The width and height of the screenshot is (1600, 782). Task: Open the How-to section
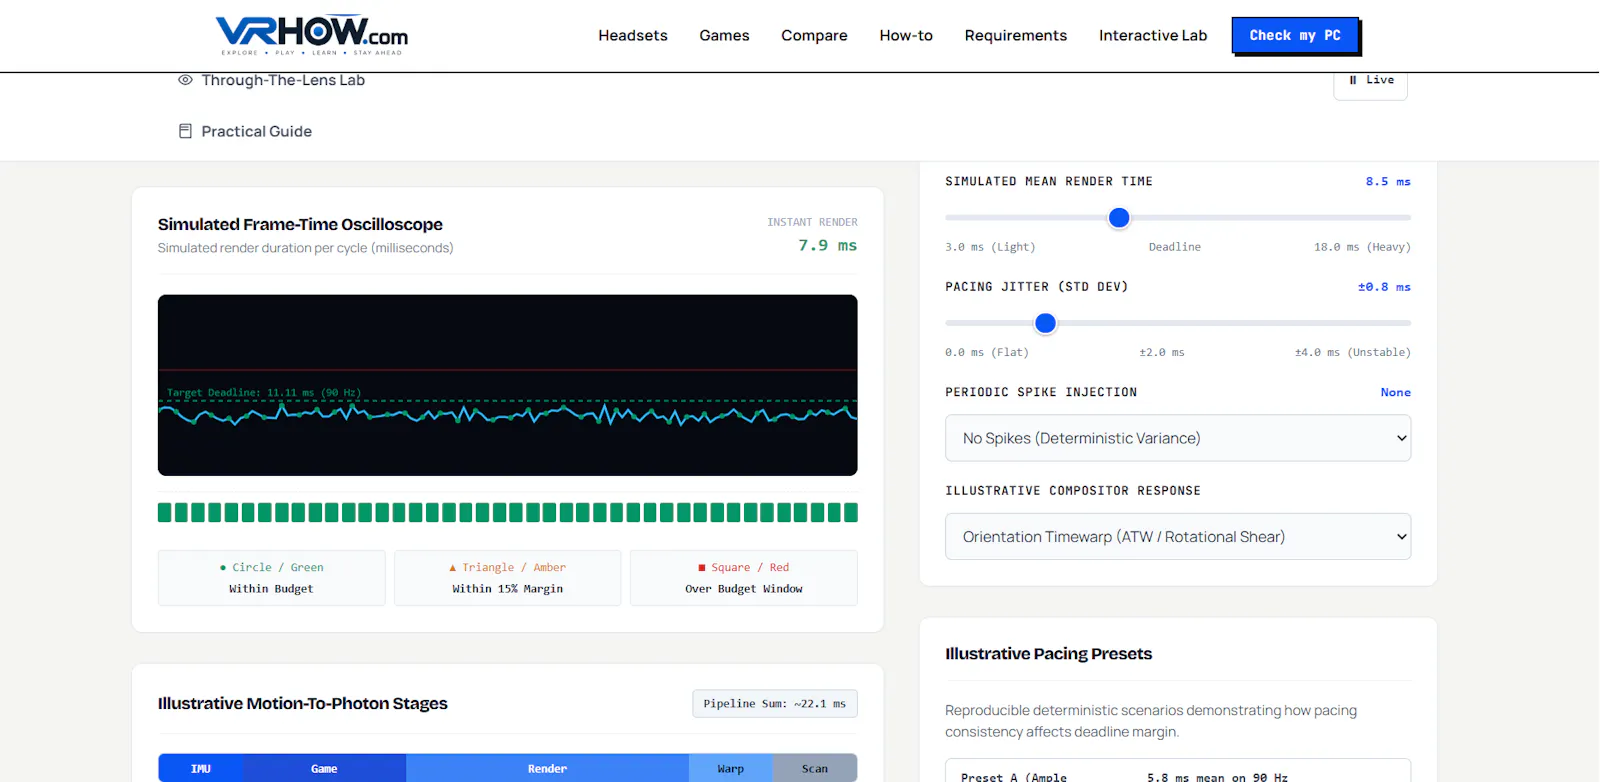click(x=906, y=35)
